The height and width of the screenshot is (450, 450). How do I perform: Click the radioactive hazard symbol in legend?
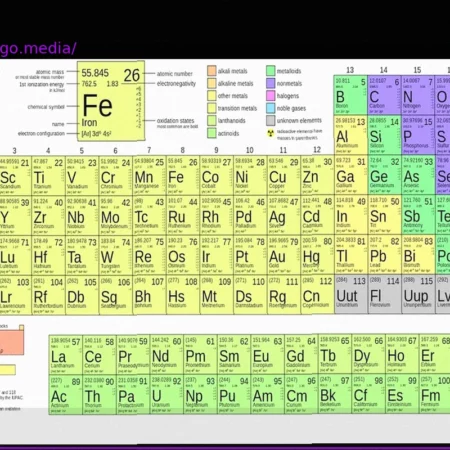(x=271, y=134)
